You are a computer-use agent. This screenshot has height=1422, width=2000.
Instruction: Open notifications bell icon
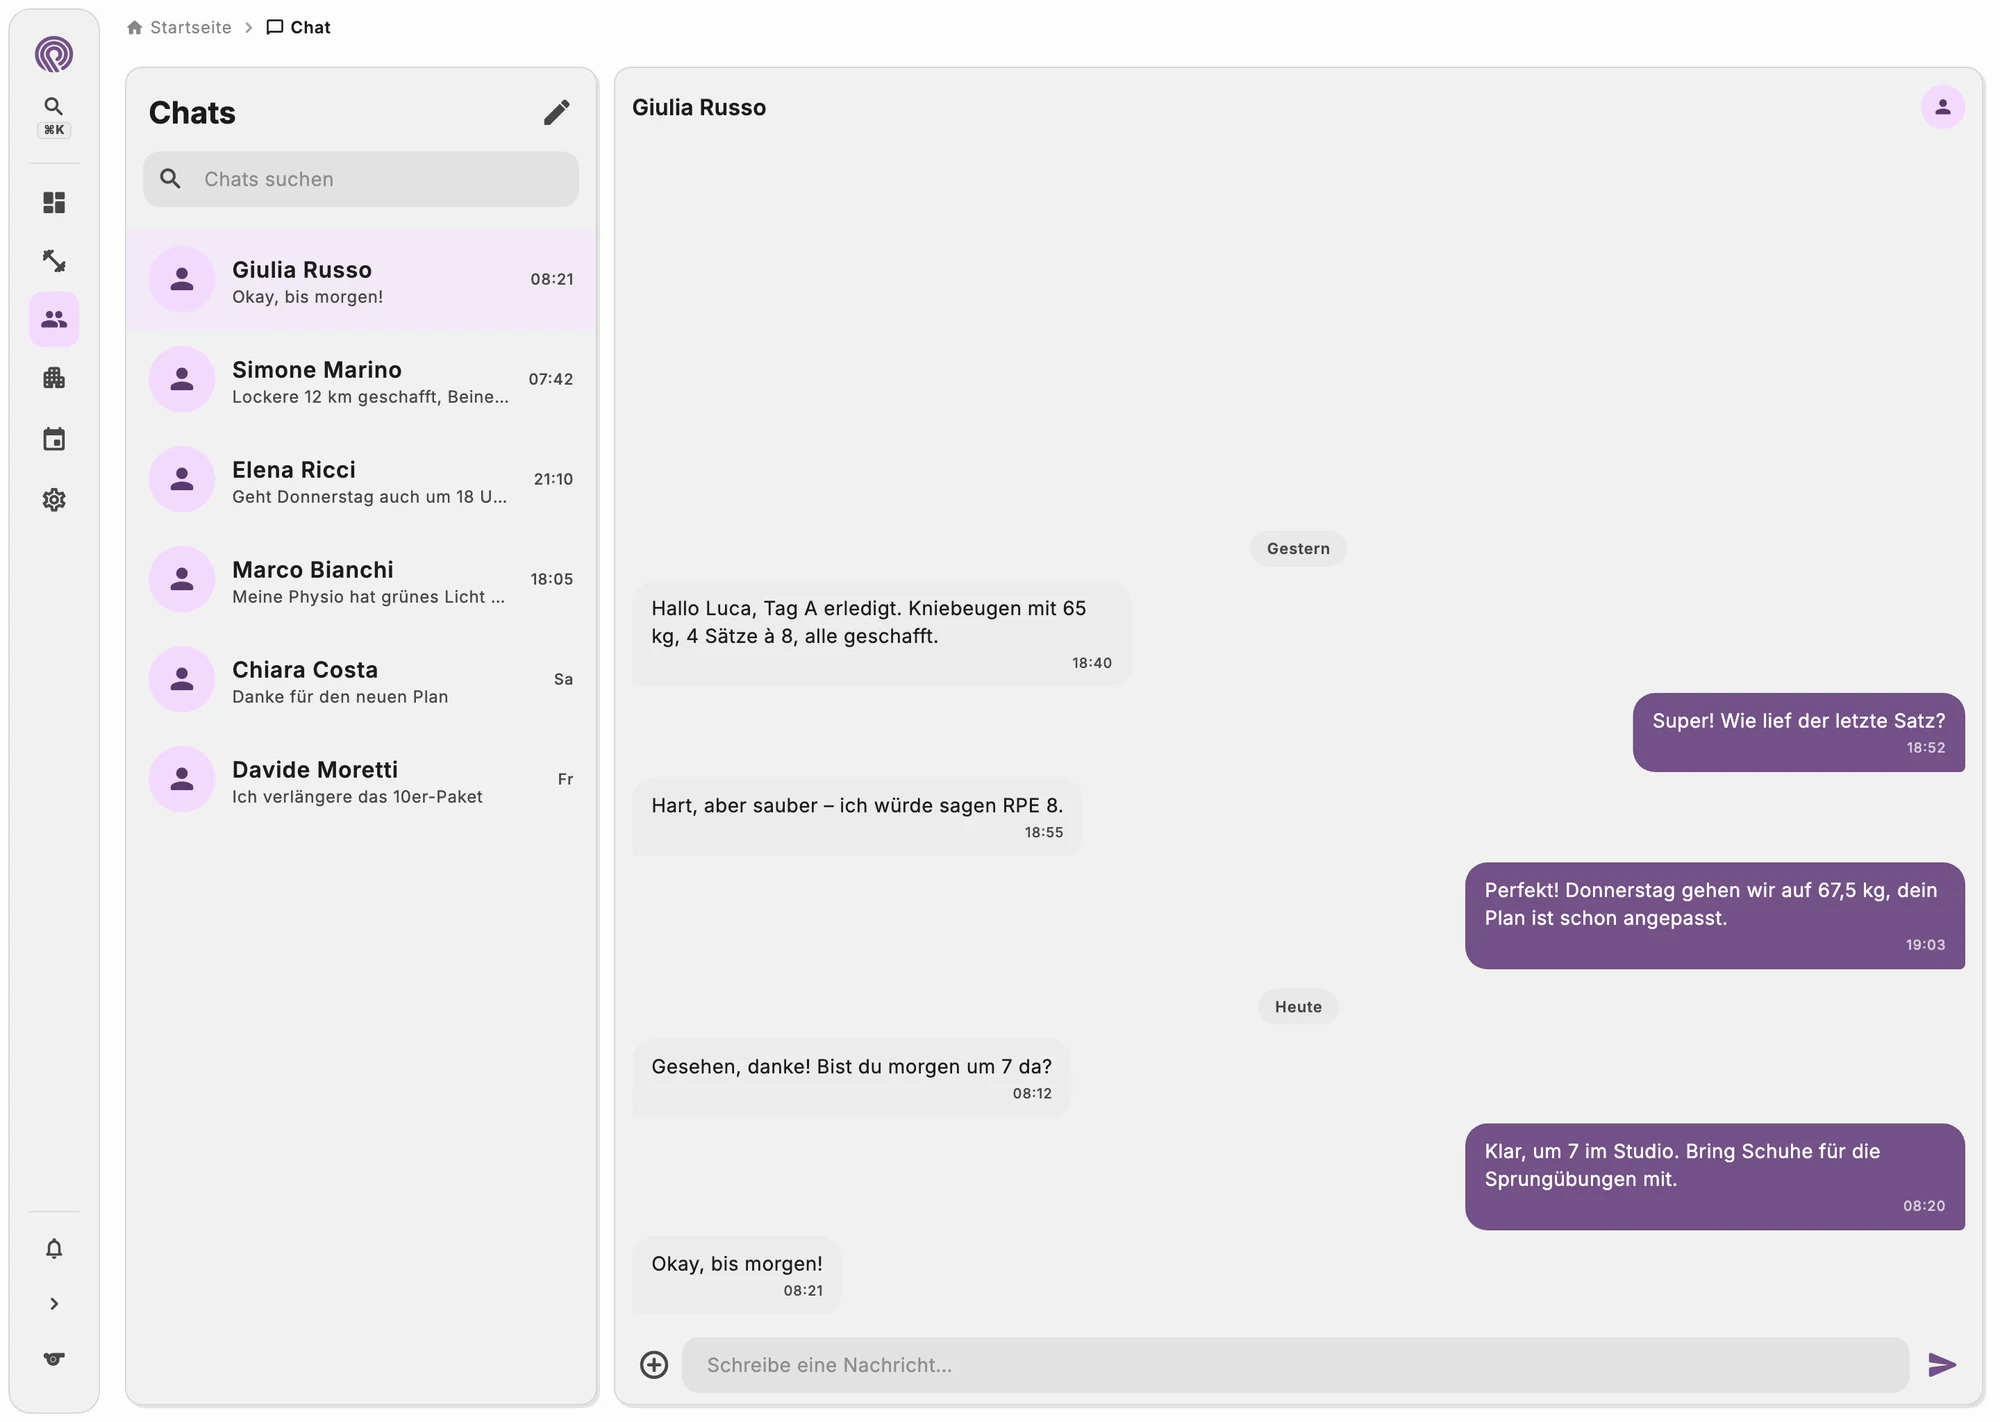(54, 1248)
